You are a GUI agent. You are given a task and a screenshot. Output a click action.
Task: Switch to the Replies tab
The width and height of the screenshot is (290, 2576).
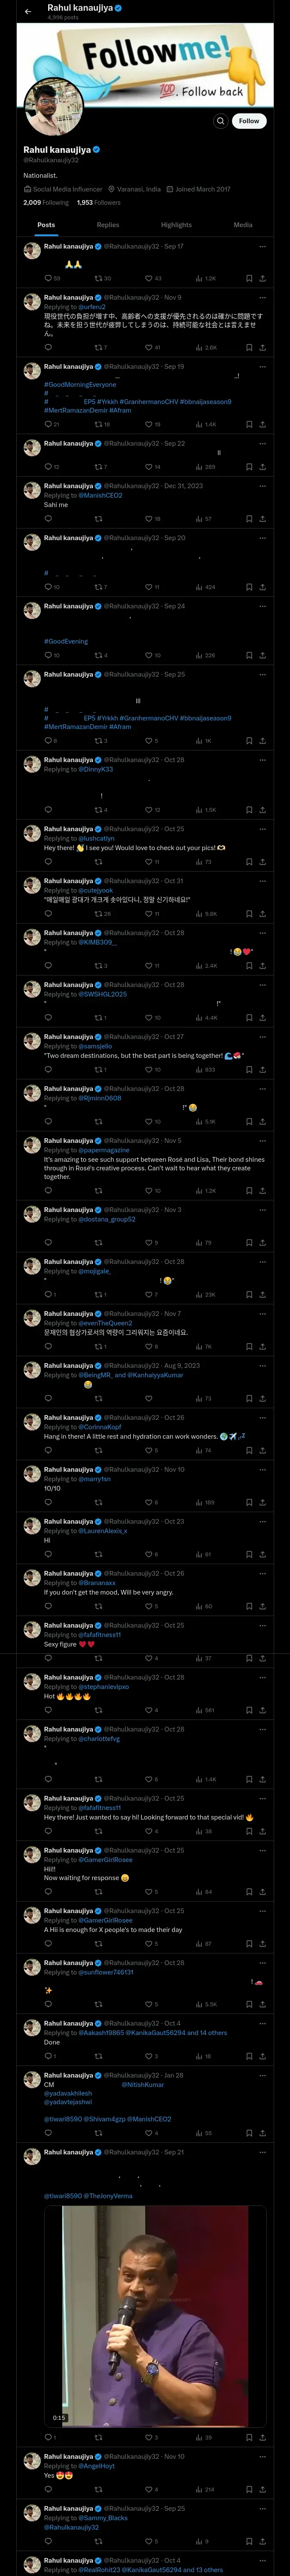[108, 225]
